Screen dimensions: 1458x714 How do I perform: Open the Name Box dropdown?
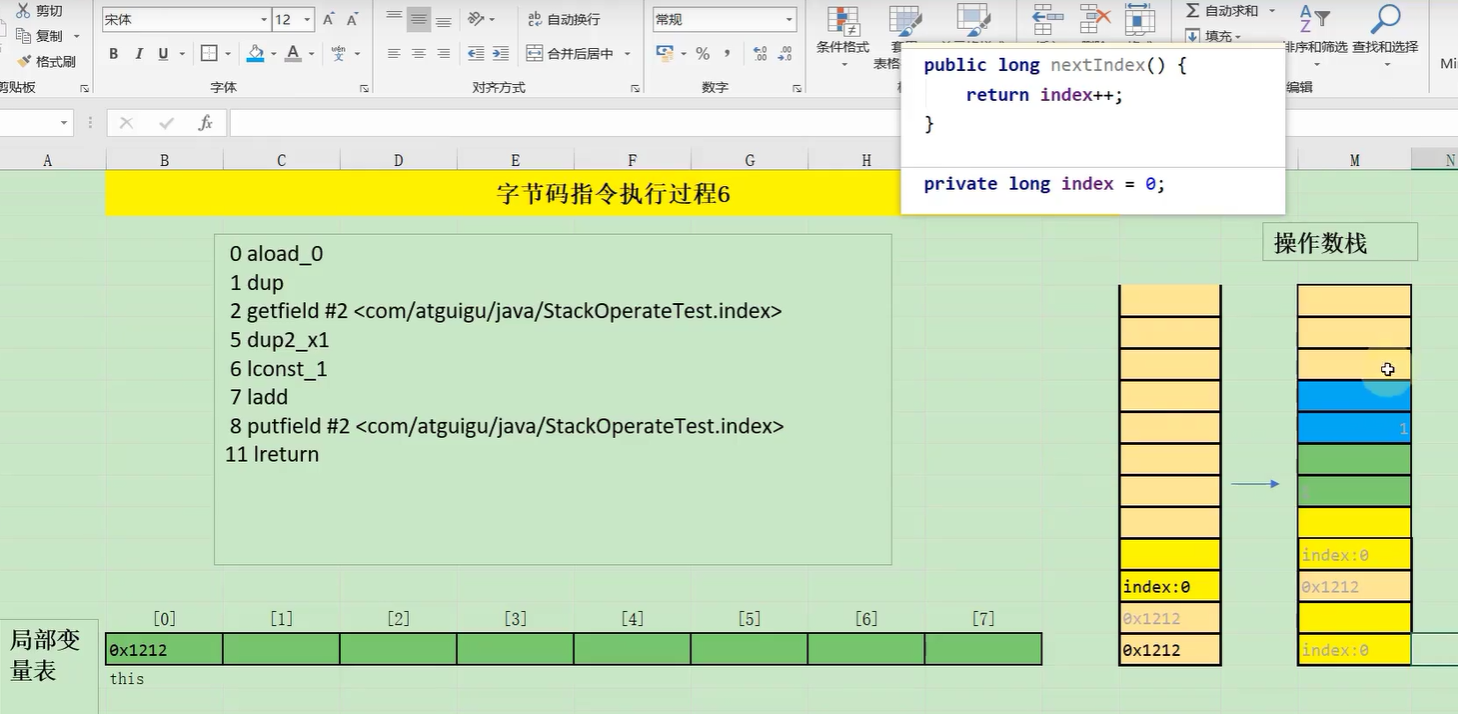65,123
